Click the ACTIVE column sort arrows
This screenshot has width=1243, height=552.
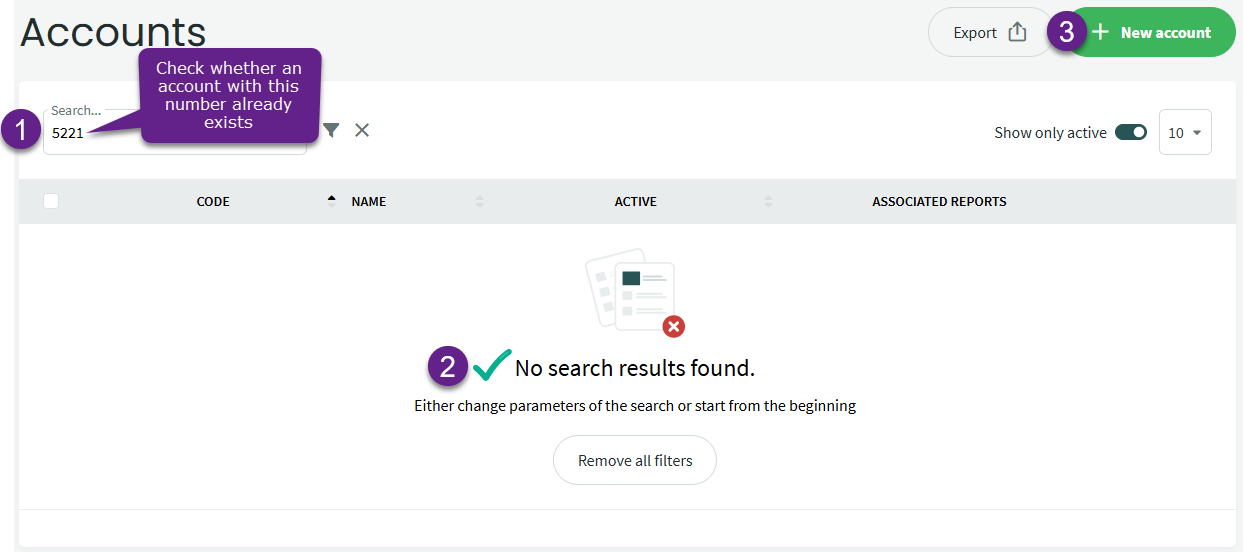769,201
